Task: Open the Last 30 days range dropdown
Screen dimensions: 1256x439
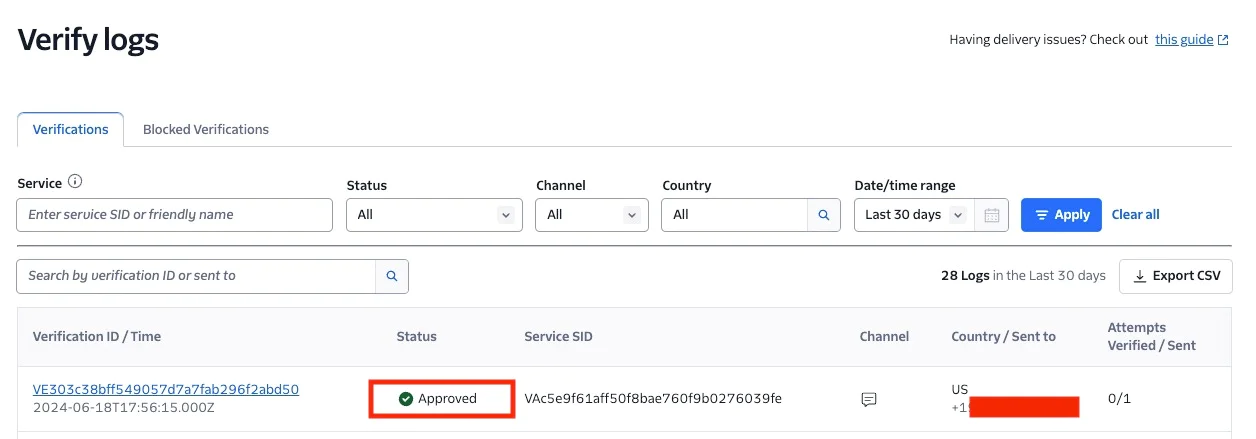Action: point(914,215)
